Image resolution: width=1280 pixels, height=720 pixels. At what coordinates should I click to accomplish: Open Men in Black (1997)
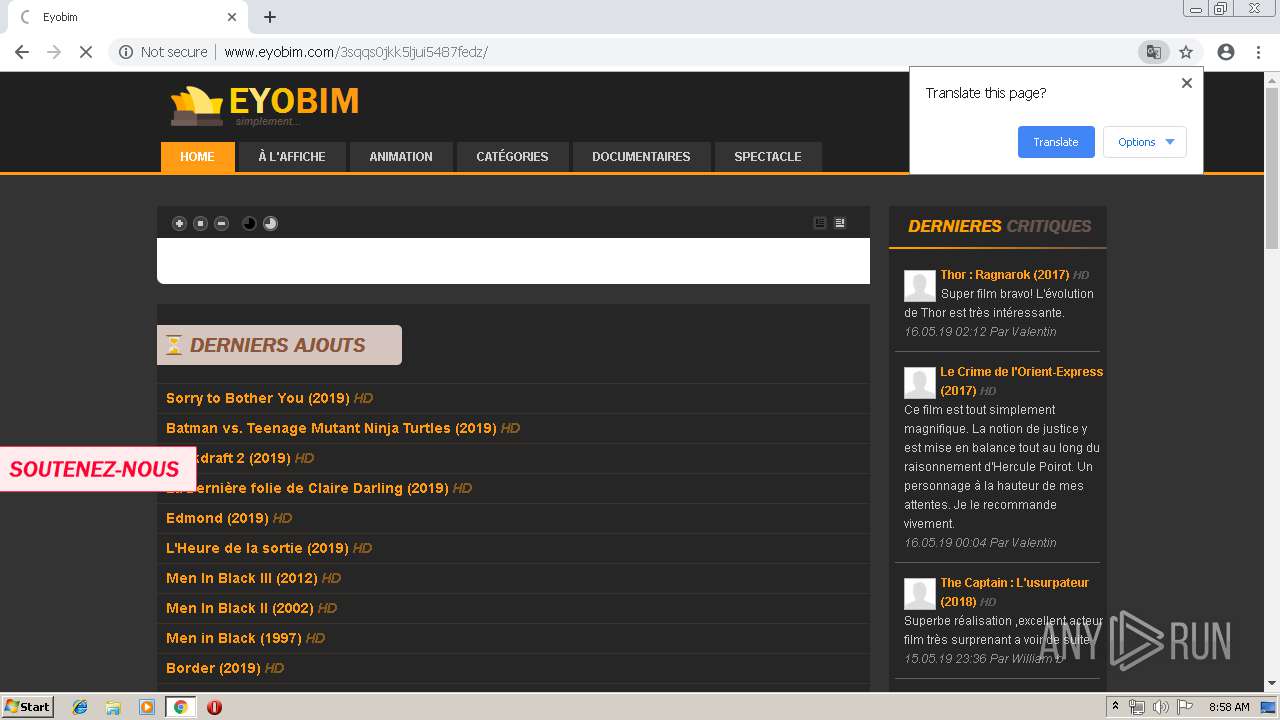[x=233, y=638]
